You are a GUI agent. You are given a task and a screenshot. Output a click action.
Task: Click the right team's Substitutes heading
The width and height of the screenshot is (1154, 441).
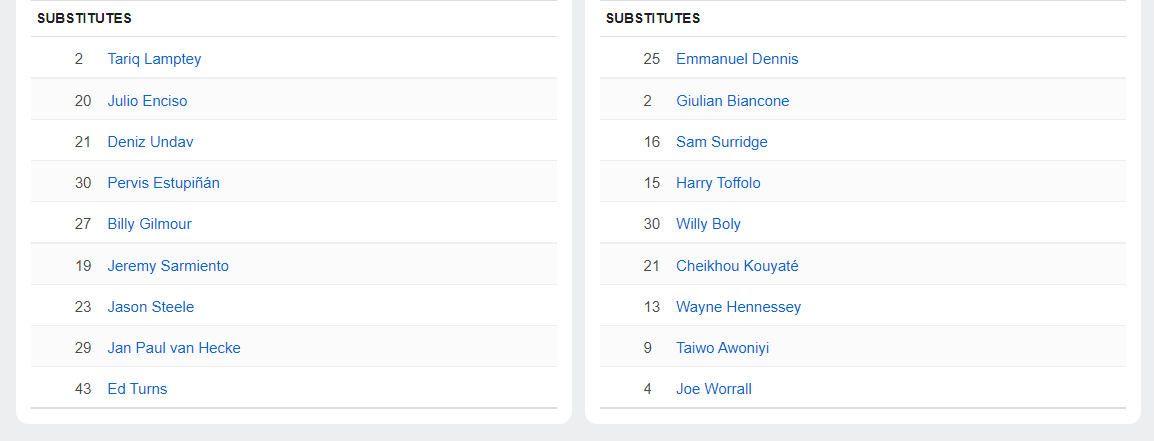pos(653,18)
